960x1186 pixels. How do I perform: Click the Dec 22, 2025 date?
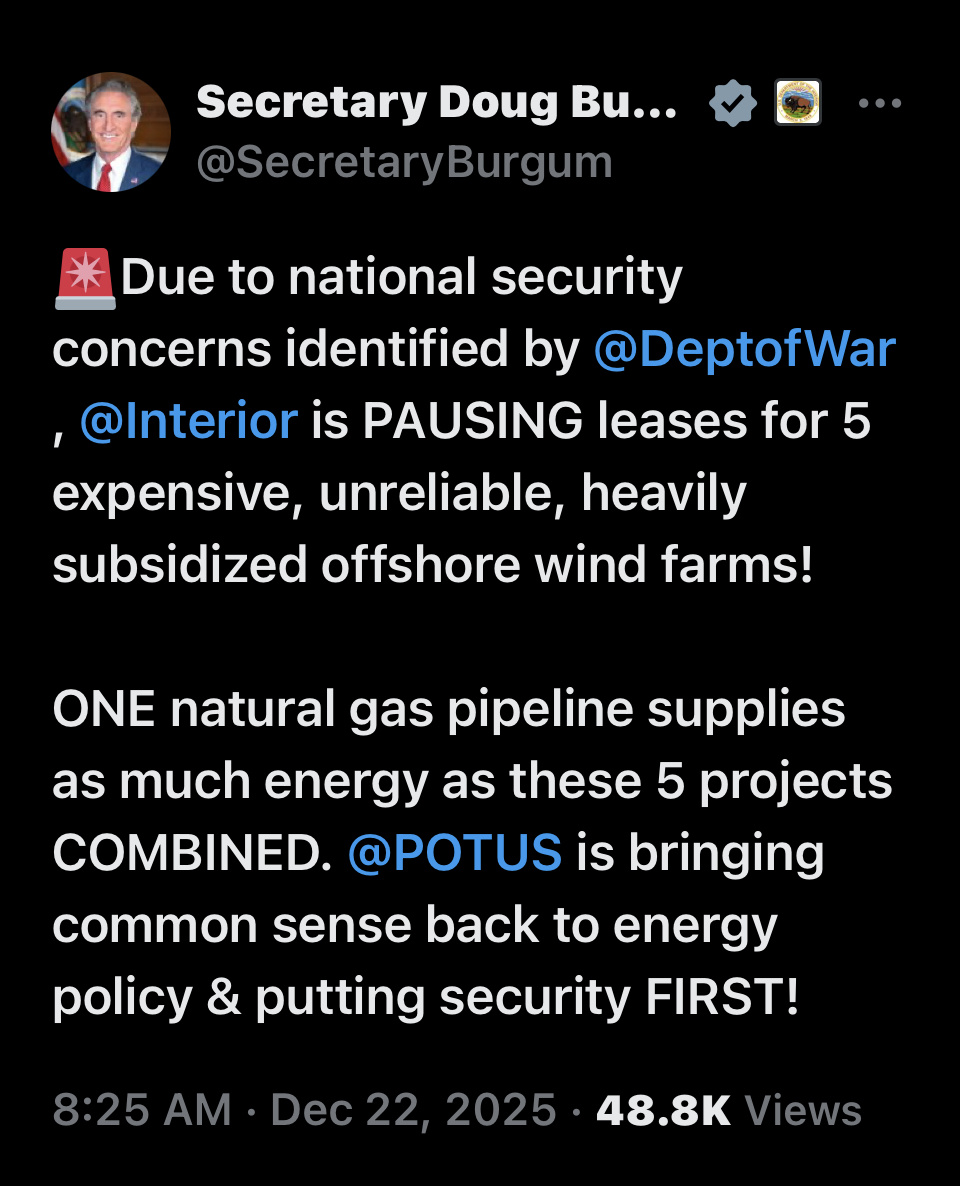pyautogui.click(x=413, y=1110)
